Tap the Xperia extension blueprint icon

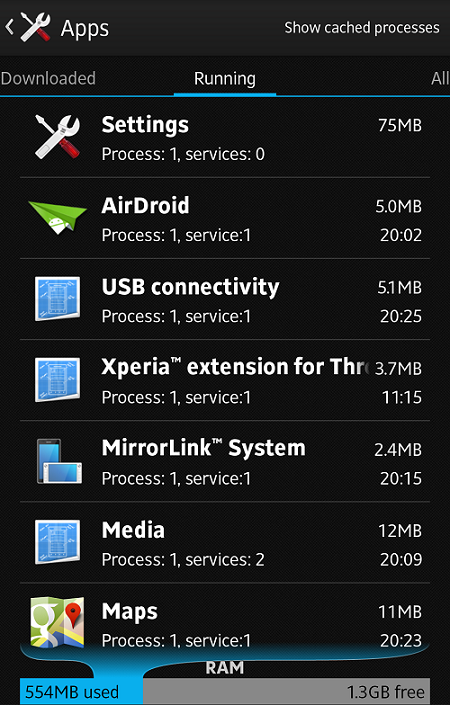click(x=58, y=379)
